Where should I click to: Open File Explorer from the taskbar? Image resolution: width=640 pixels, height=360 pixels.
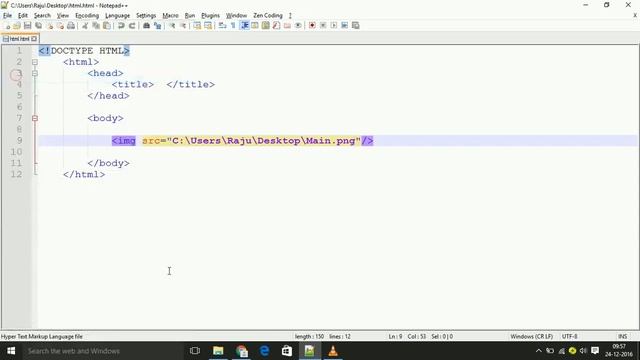pyautogui.click(x=218, y=351)
